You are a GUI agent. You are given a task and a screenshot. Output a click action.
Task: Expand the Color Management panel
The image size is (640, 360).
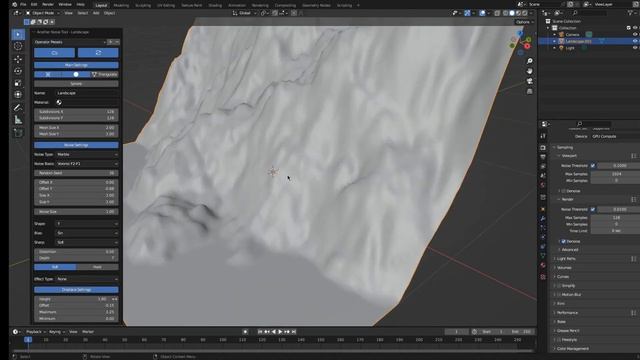(x=573, y=349)
